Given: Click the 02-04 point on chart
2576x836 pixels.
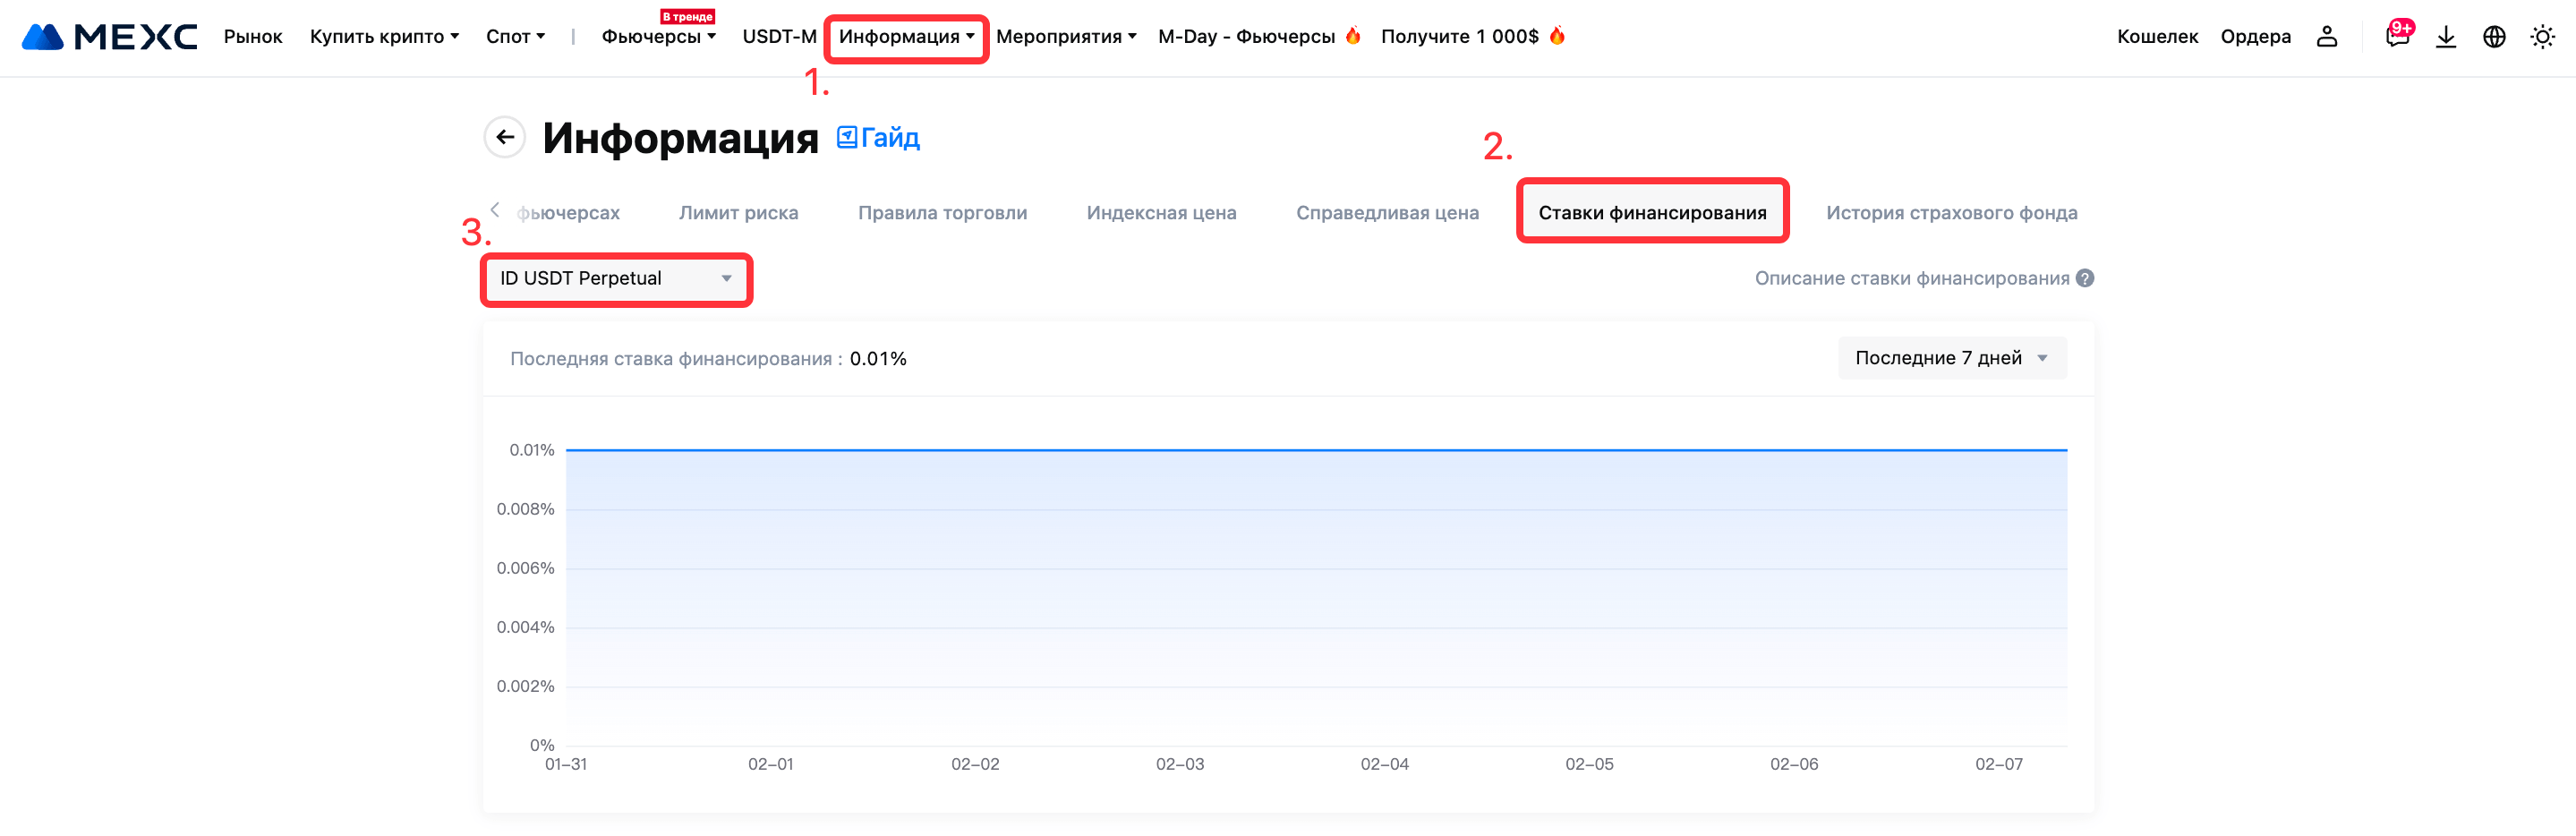Looking at the screenshot, I should point(1384,451).
